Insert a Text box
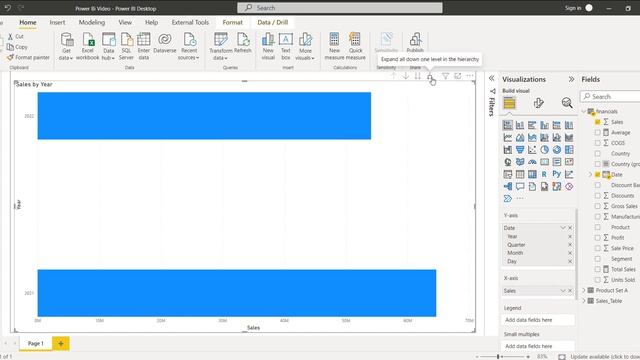This screenshot has height=360, width=640. point(286,47)
